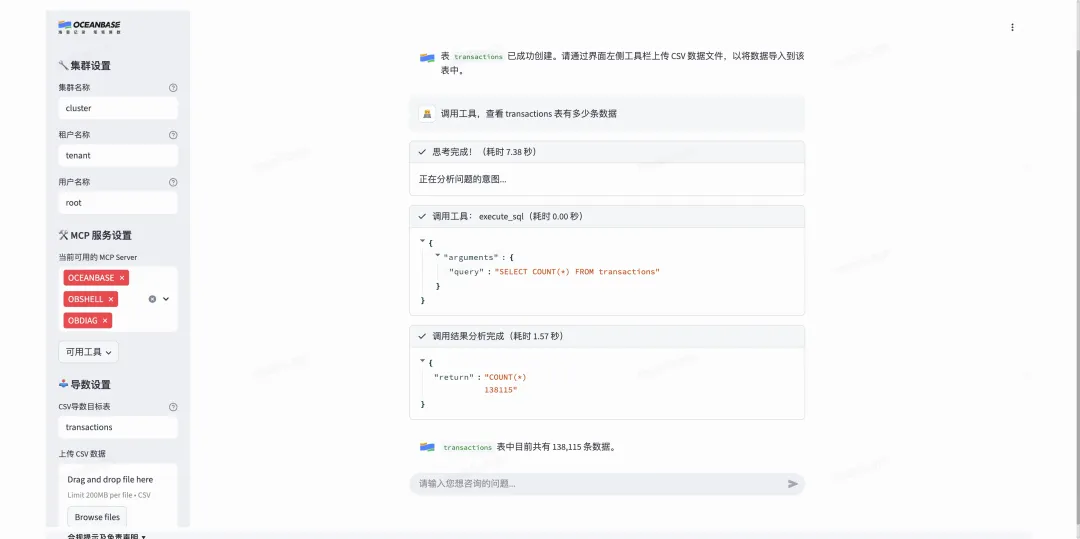Click the 租户名称 input with tenant
The height and width of the screenshot is (539, 1080).
[118, 156]
